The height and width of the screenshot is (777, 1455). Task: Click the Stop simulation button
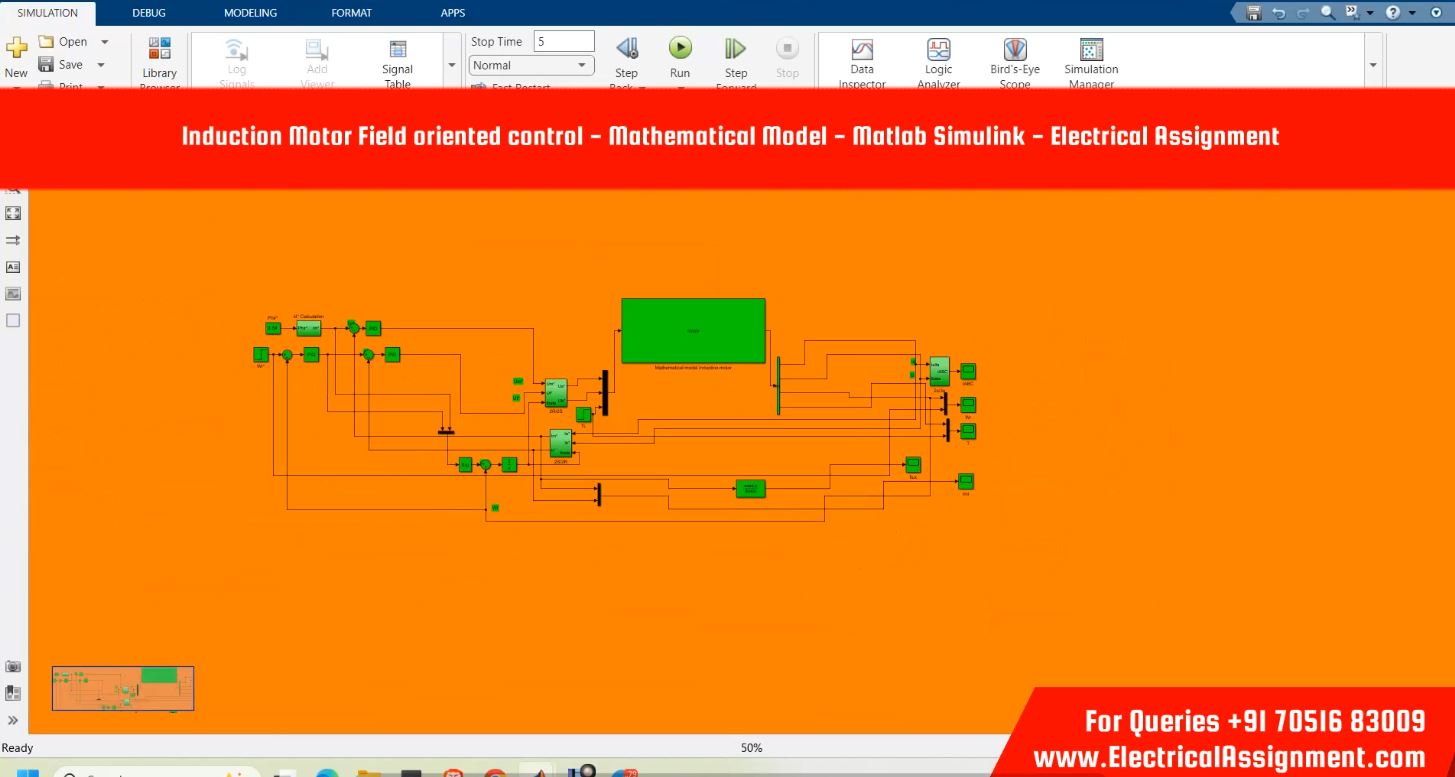pyautogui.click(x=787, y=58)
